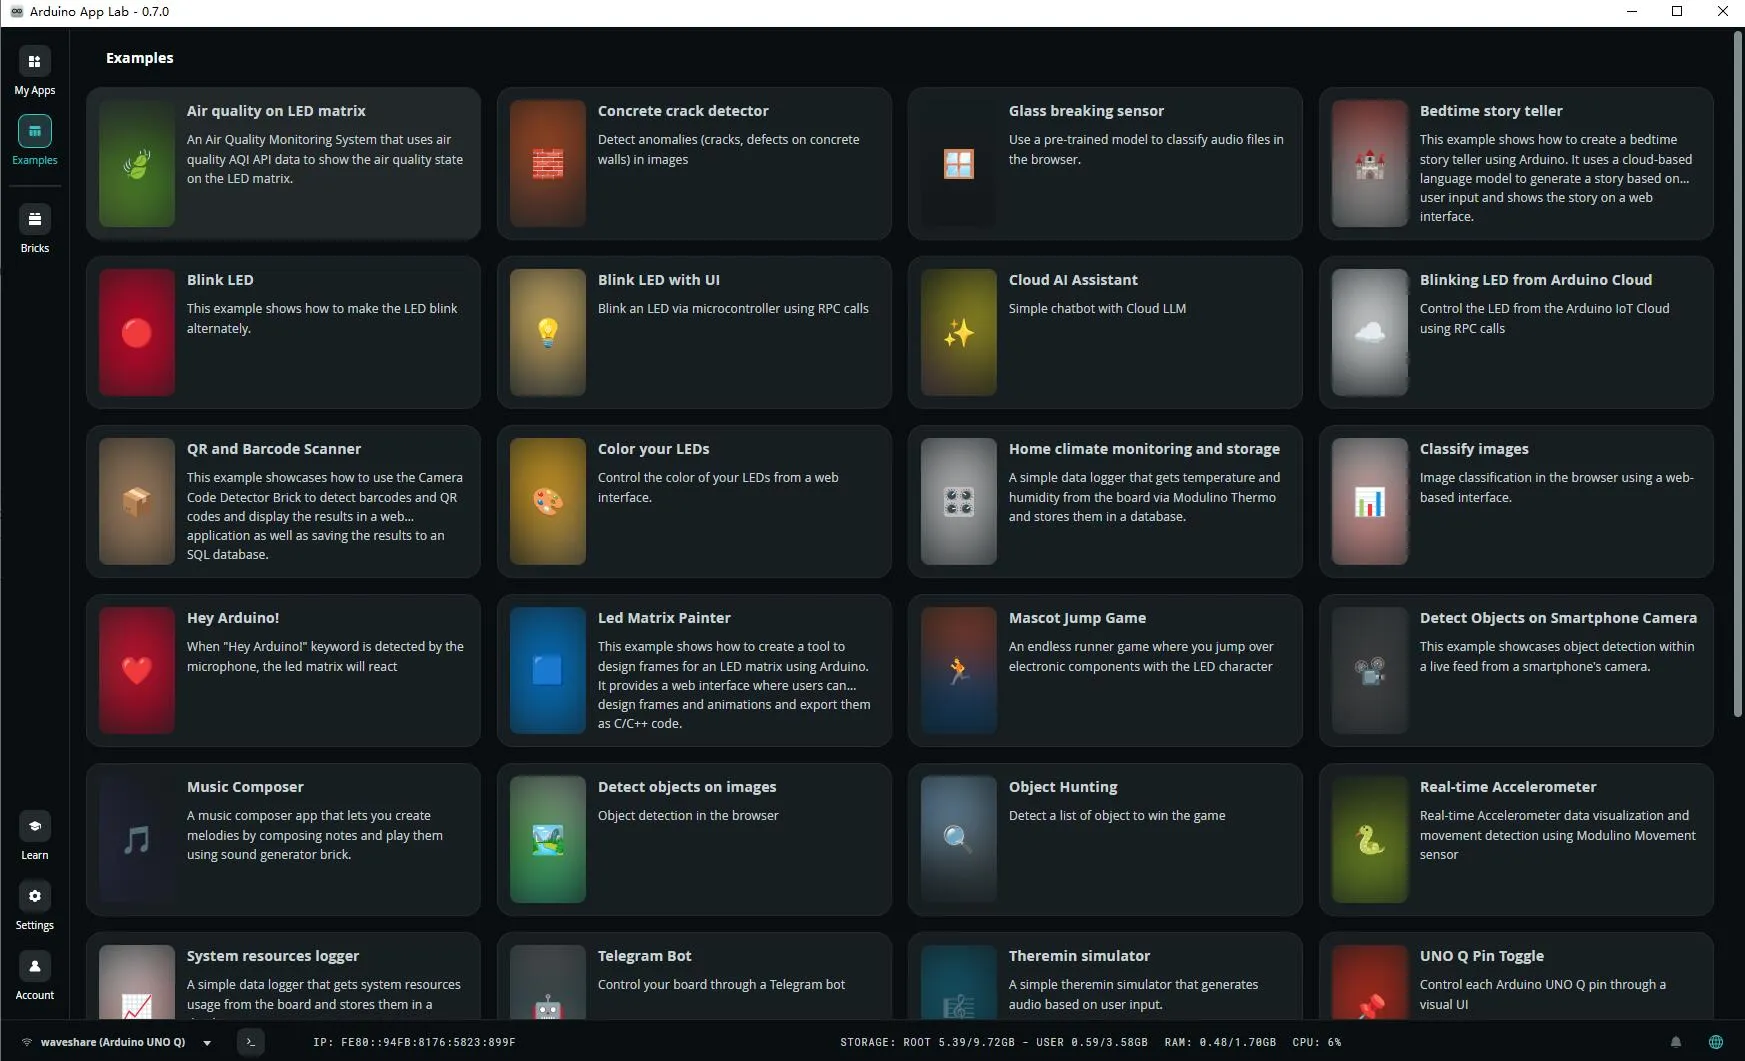The image size is (1745, 1061).
Task: Click the notifications bell icon
Action: tap(1676, 1042)
